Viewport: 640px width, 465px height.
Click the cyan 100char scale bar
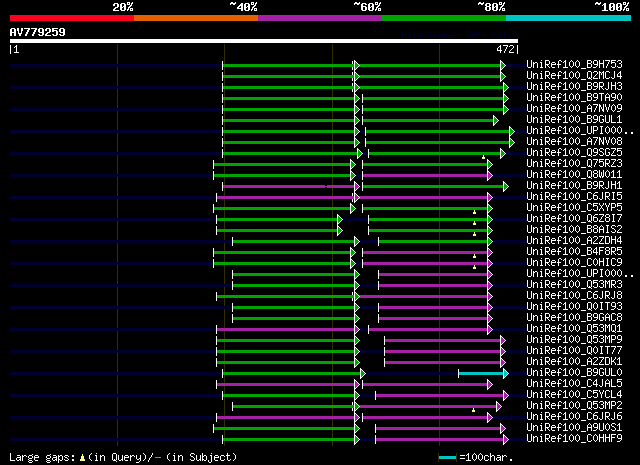[447, 458]
